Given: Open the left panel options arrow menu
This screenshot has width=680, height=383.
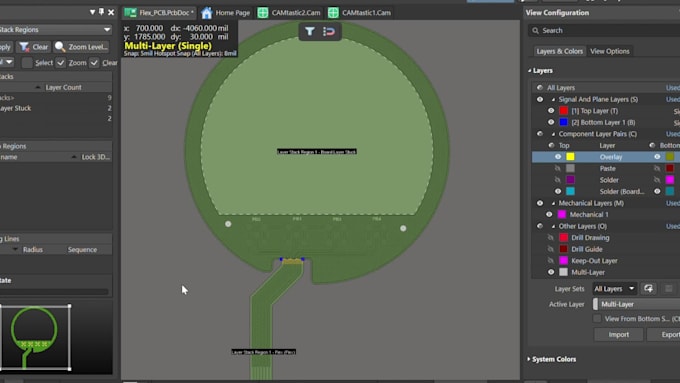Looking at the screenshot, I should click(92, 12).
